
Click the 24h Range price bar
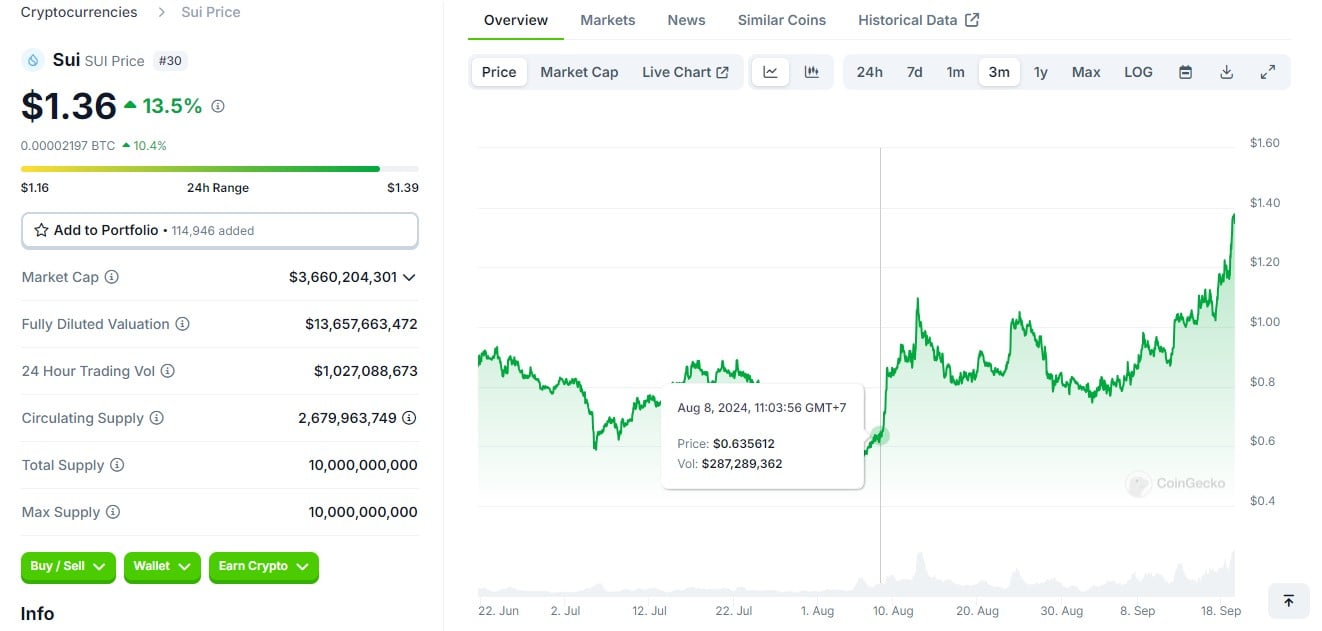(219, 169)
